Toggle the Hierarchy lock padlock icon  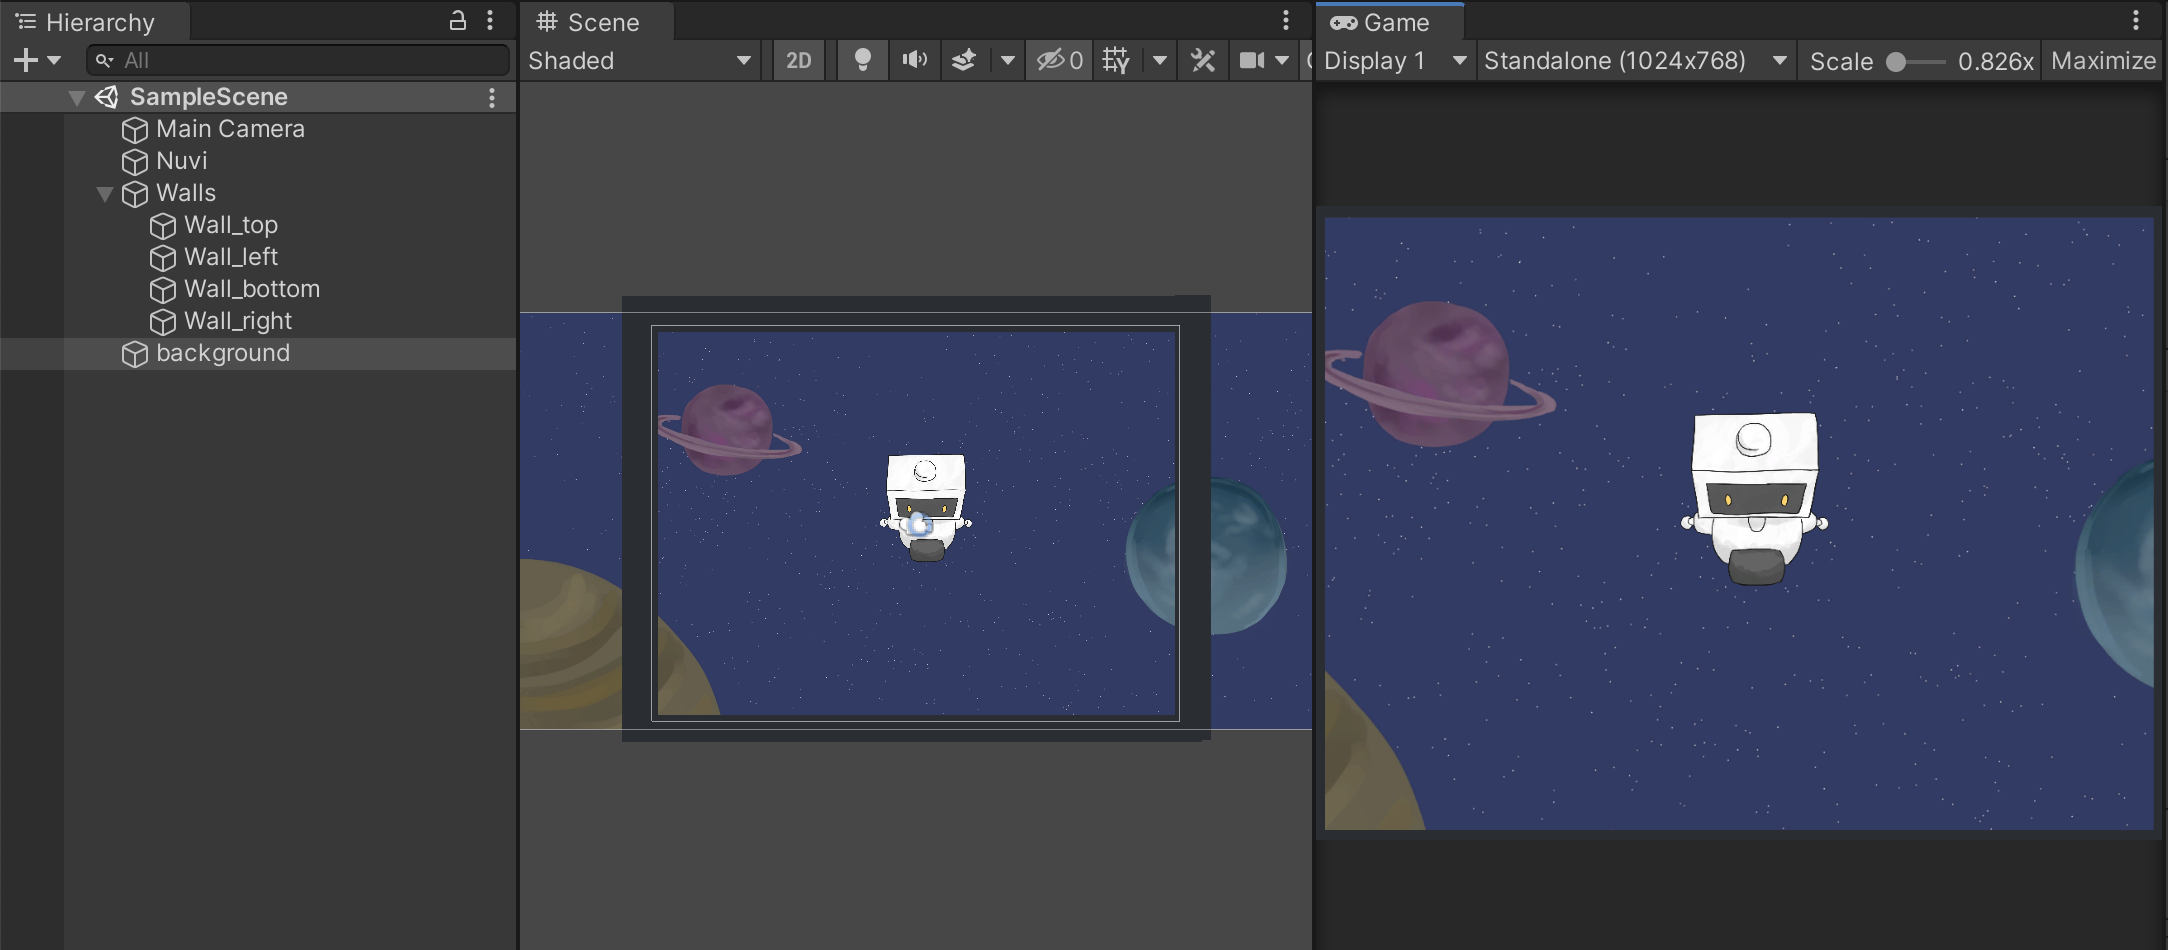458,20
